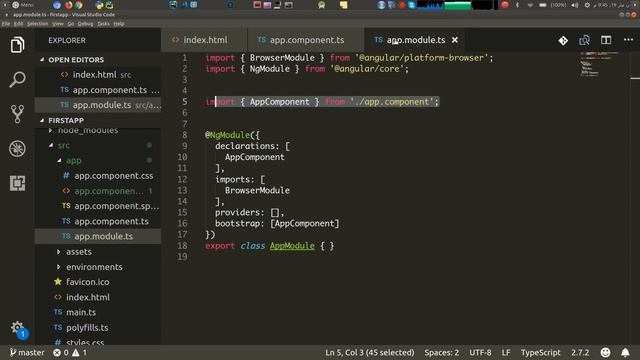Expand the assets folder

point(79,252)
